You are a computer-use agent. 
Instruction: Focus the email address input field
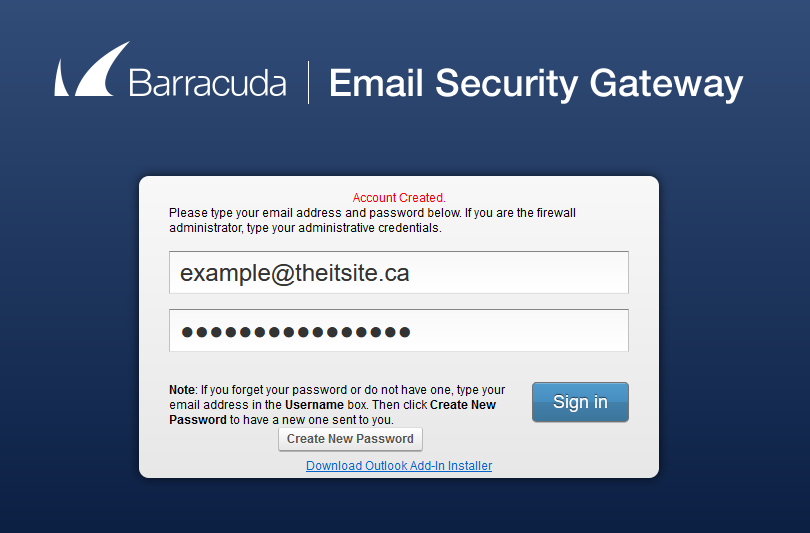tap(399, 273)
